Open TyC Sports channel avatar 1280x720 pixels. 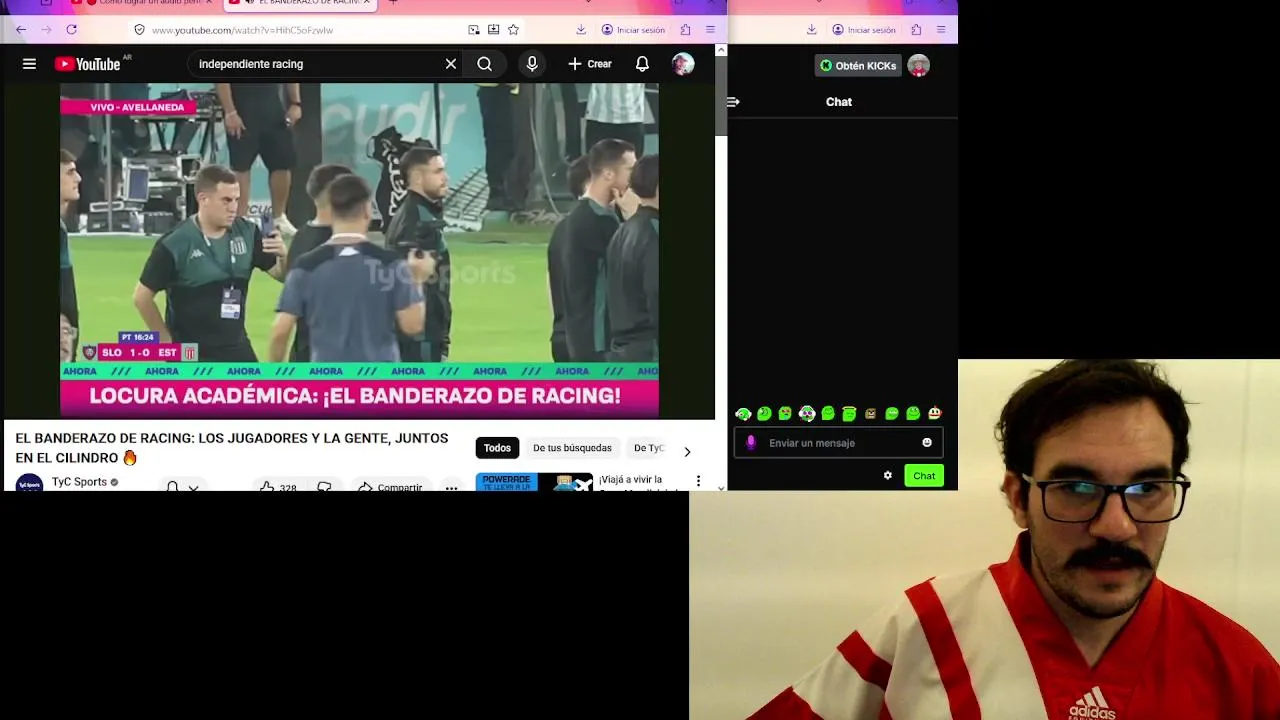pyautogui.click(x=29, y=484)
